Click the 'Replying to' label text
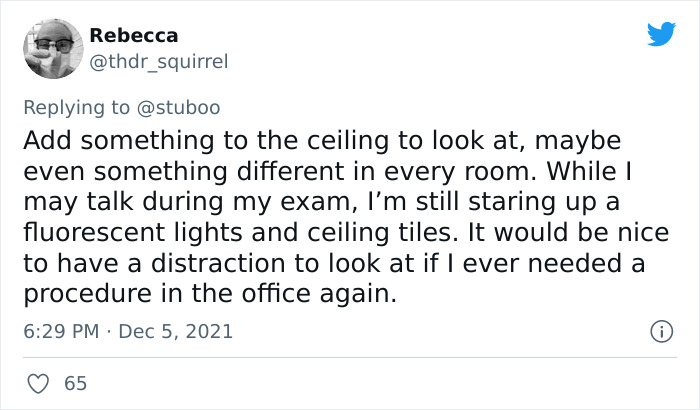700x410 pixels. click(x=75, y=106)
